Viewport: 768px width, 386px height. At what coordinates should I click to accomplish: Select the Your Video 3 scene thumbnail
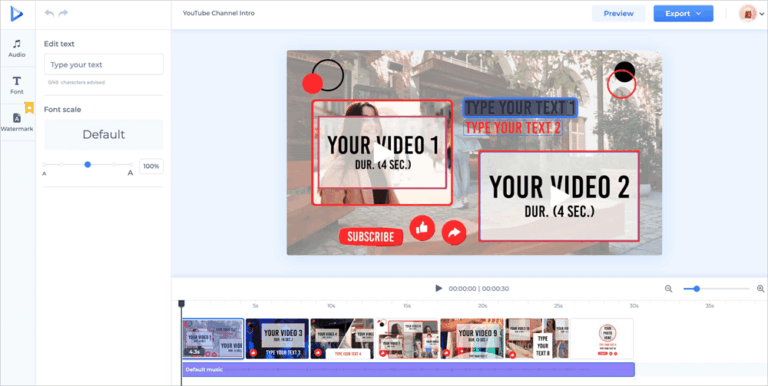click(x=277, y=338)
